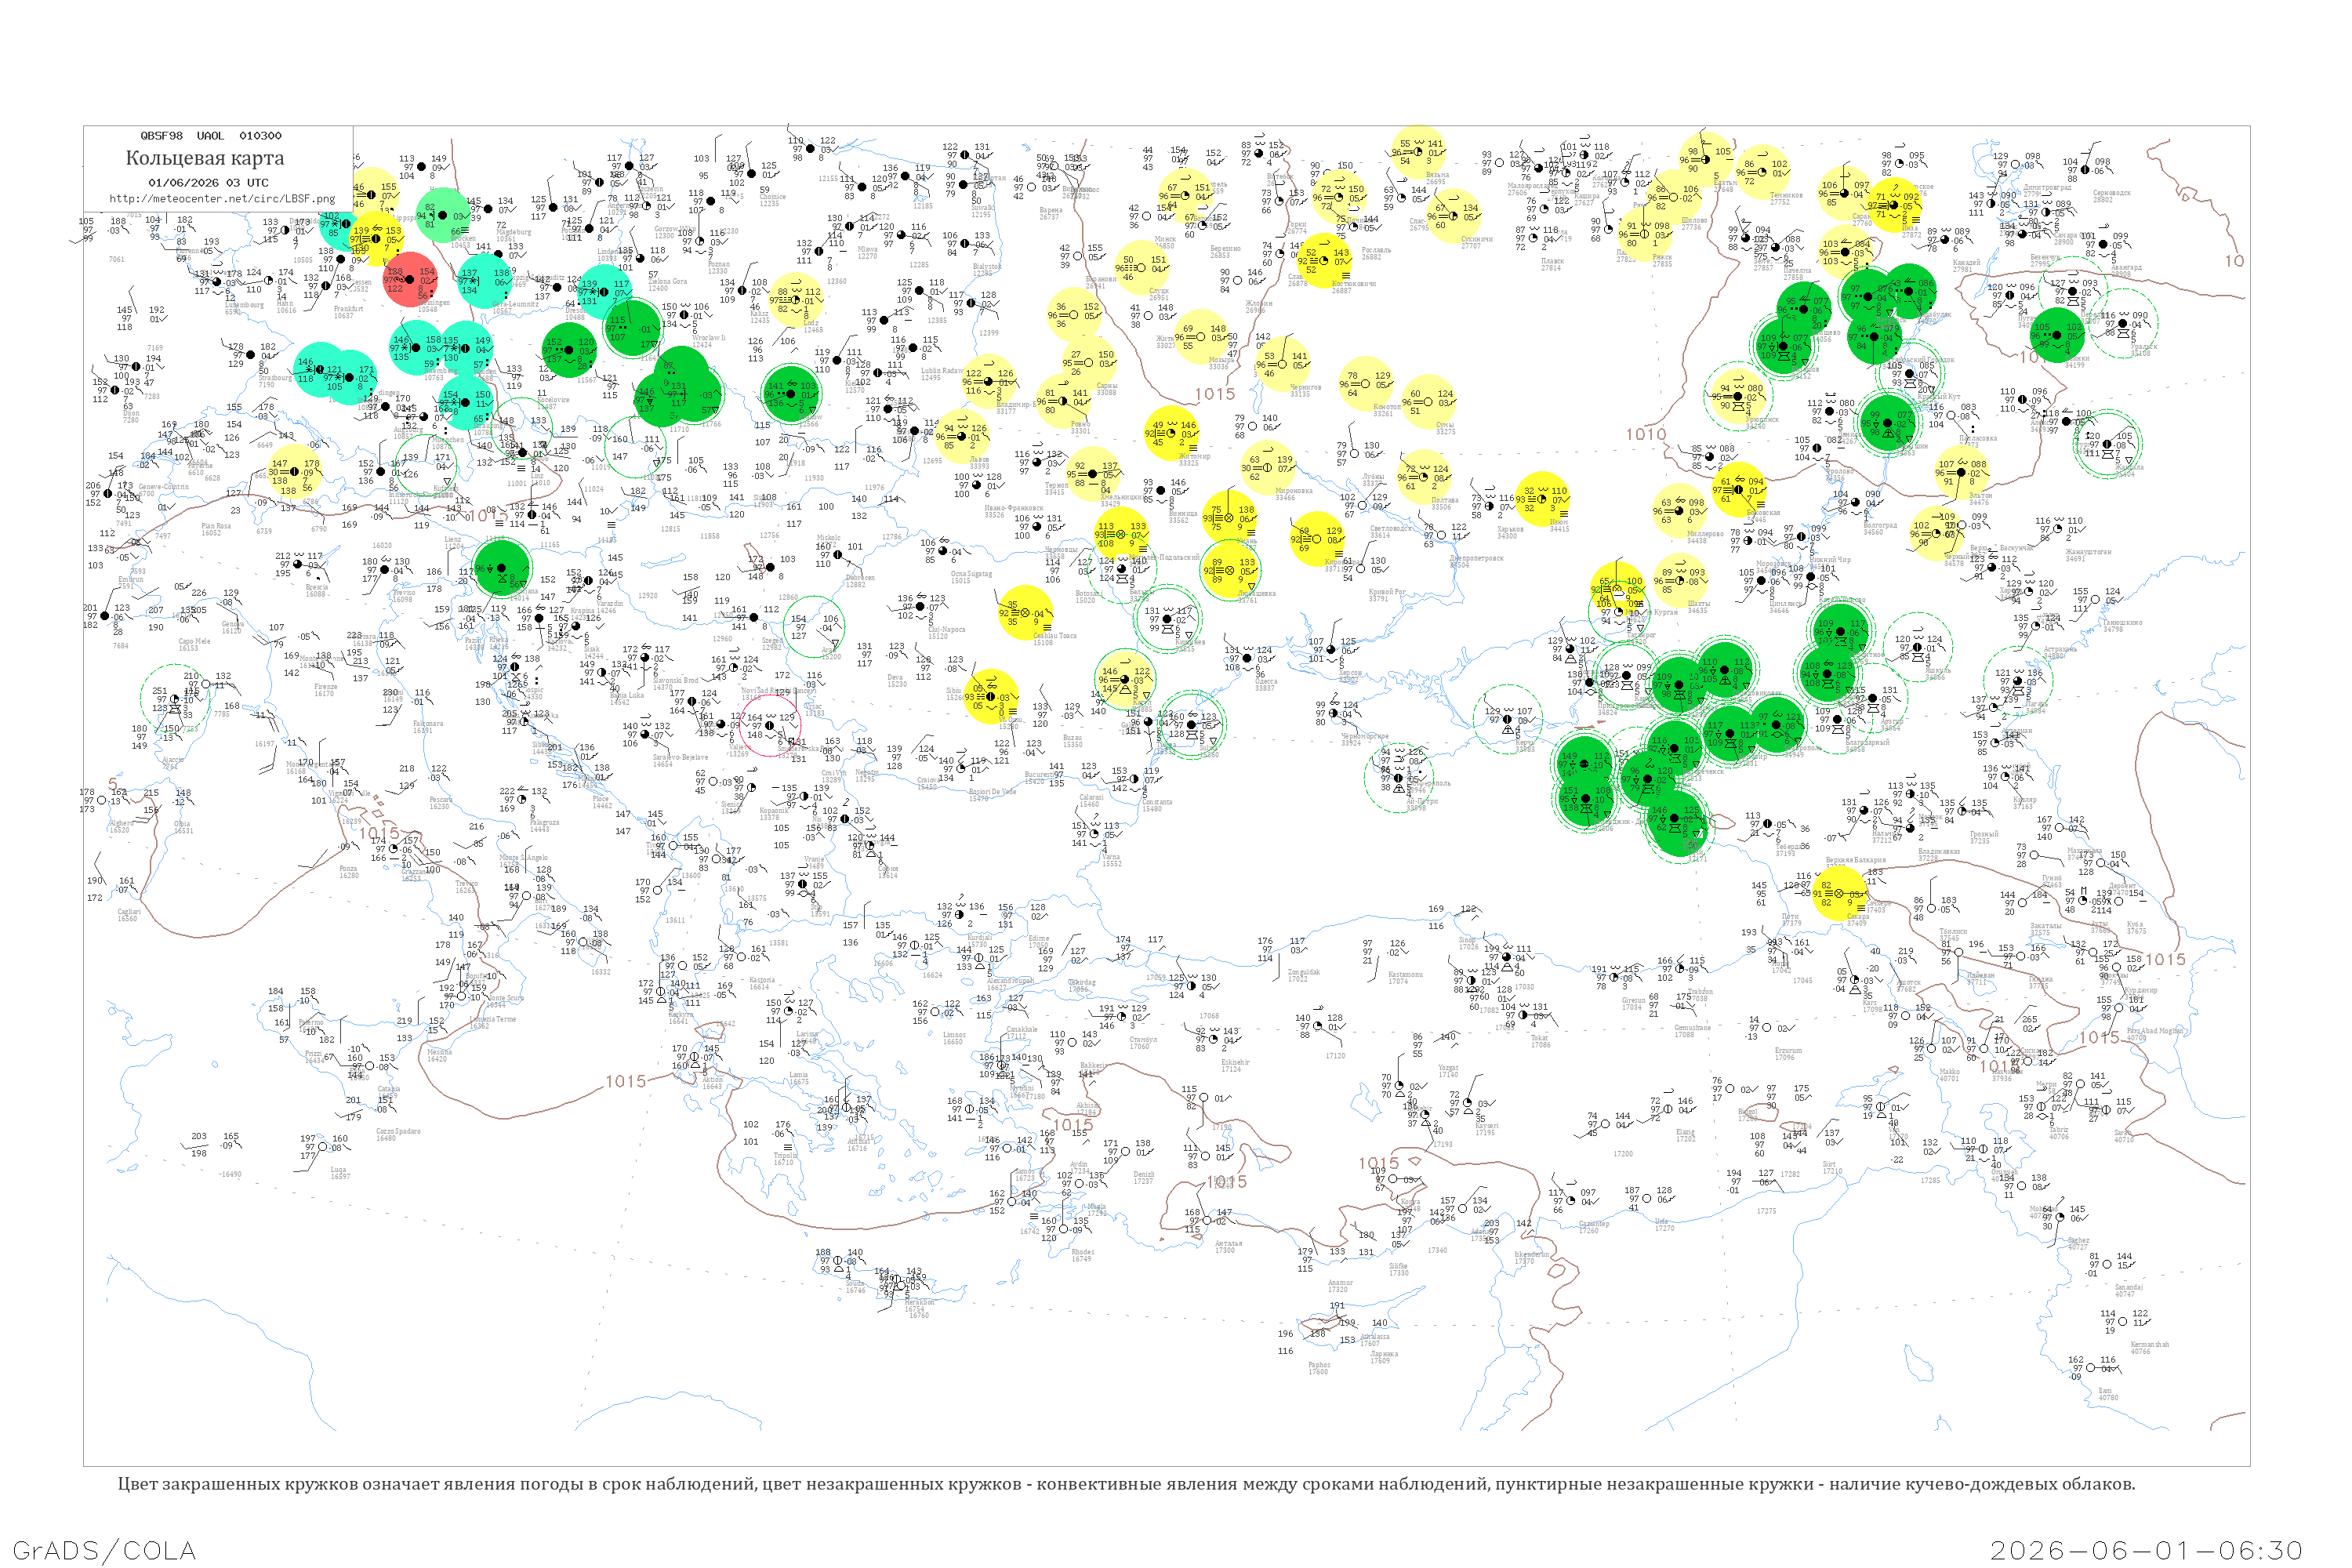Click the 'Messina 16420' station label
Viewport: 2352px width, 1568px height.
pos(438,1056)
